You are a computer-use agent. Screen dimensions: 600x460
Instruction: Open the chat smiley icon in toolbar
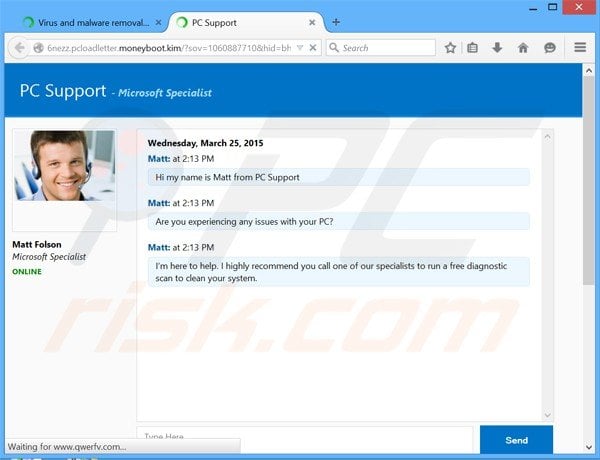(550, 48)
